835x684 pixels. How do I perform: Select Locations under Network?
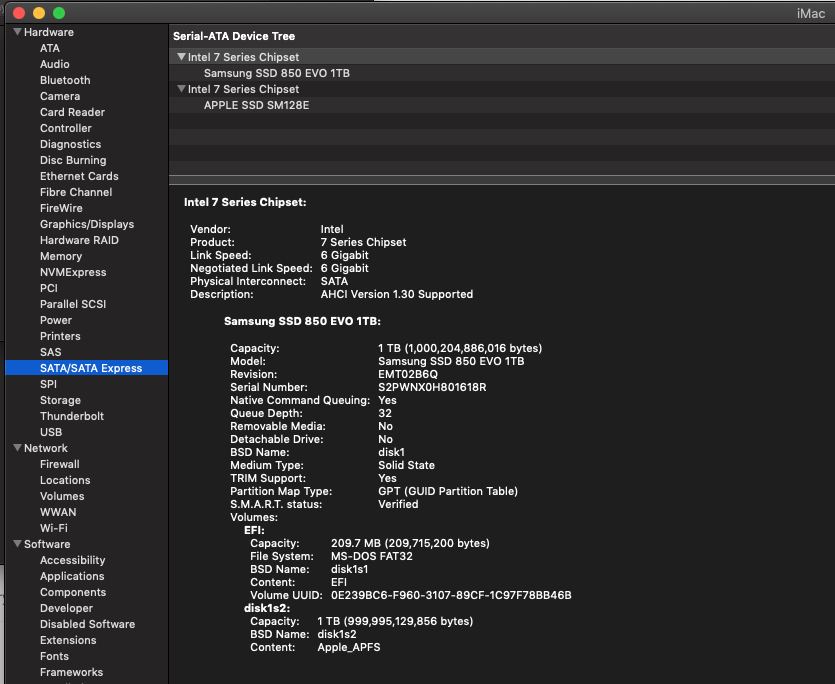pyautogui.click(x=65, y=479)
